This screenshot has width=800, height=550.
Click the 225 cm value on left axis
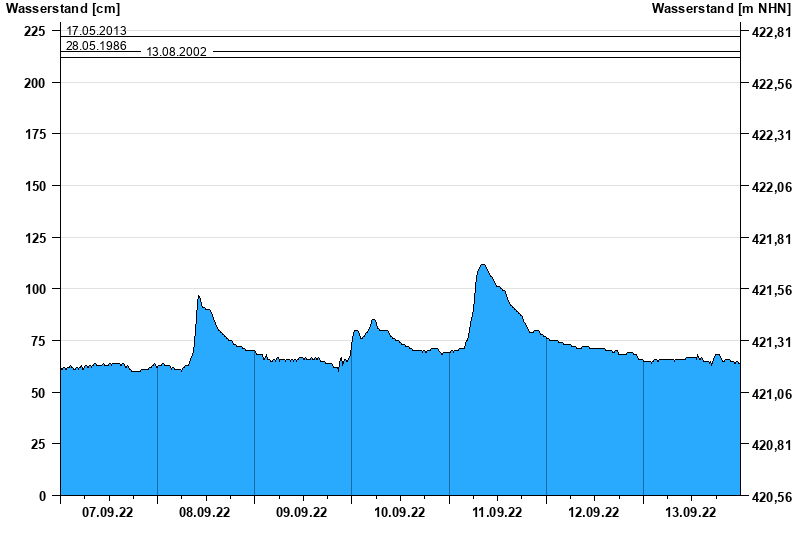(35, 31)
